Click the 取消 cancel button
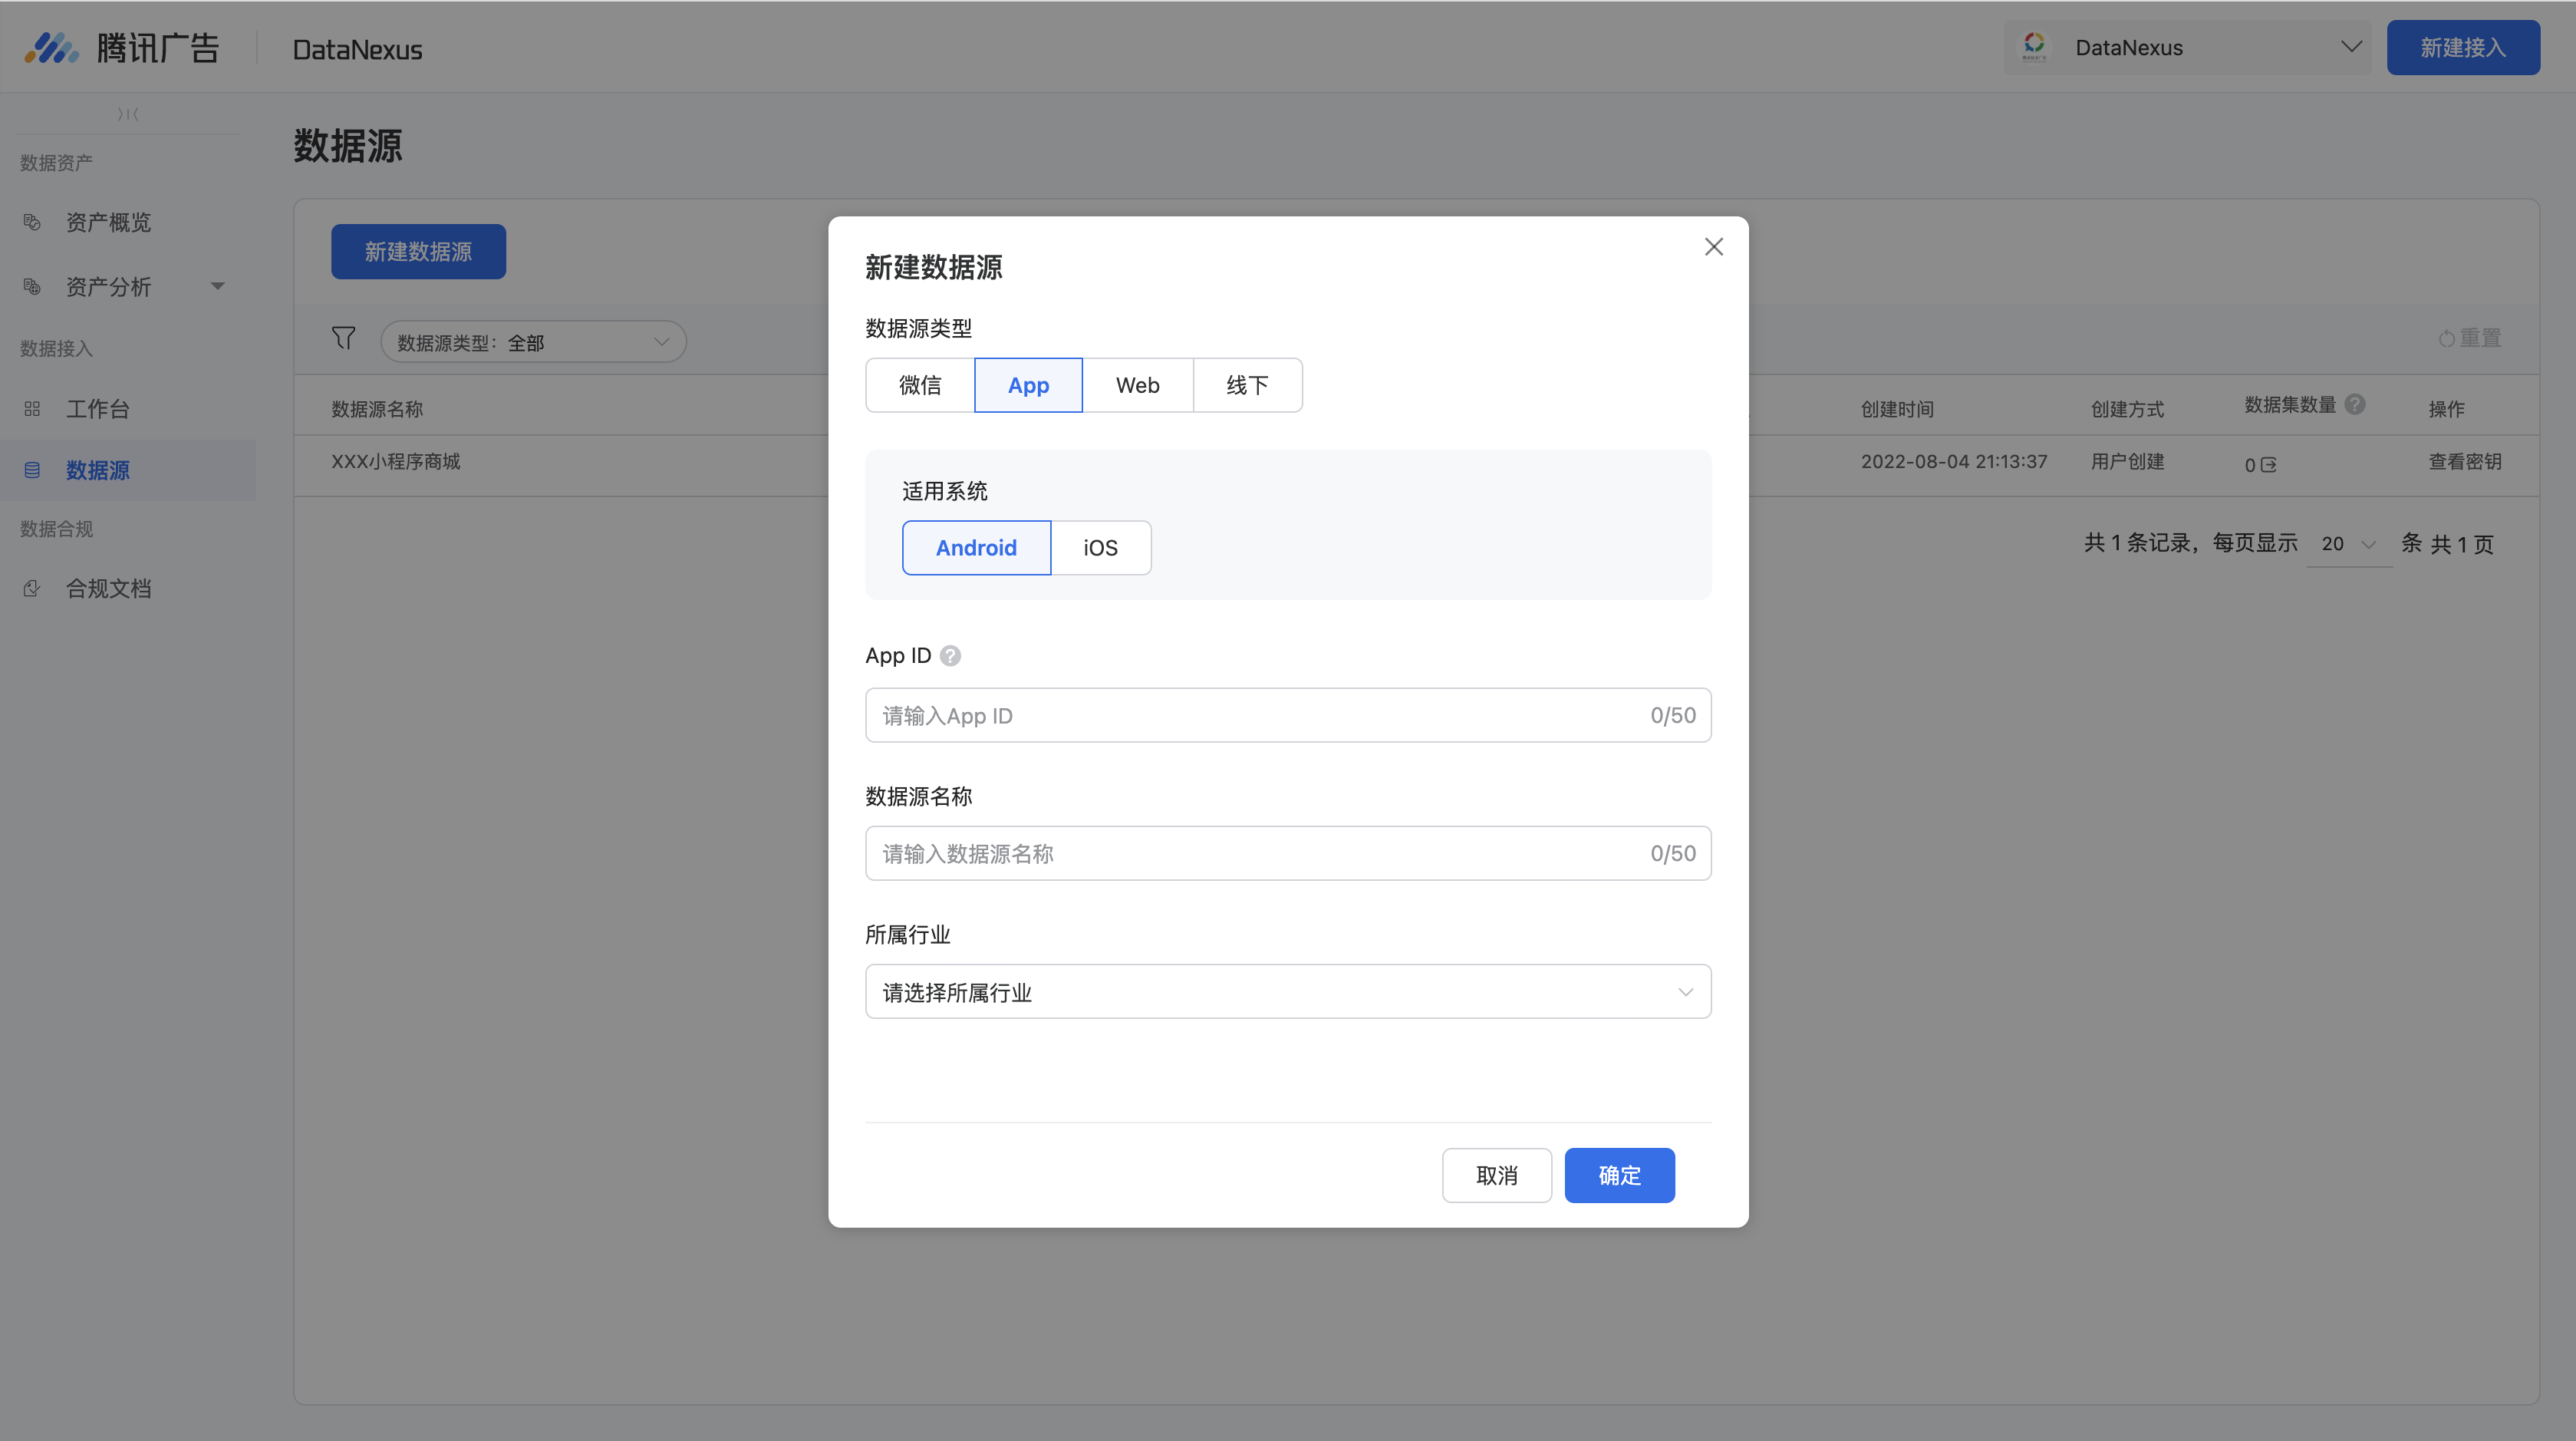 tap(1496, 1176)
